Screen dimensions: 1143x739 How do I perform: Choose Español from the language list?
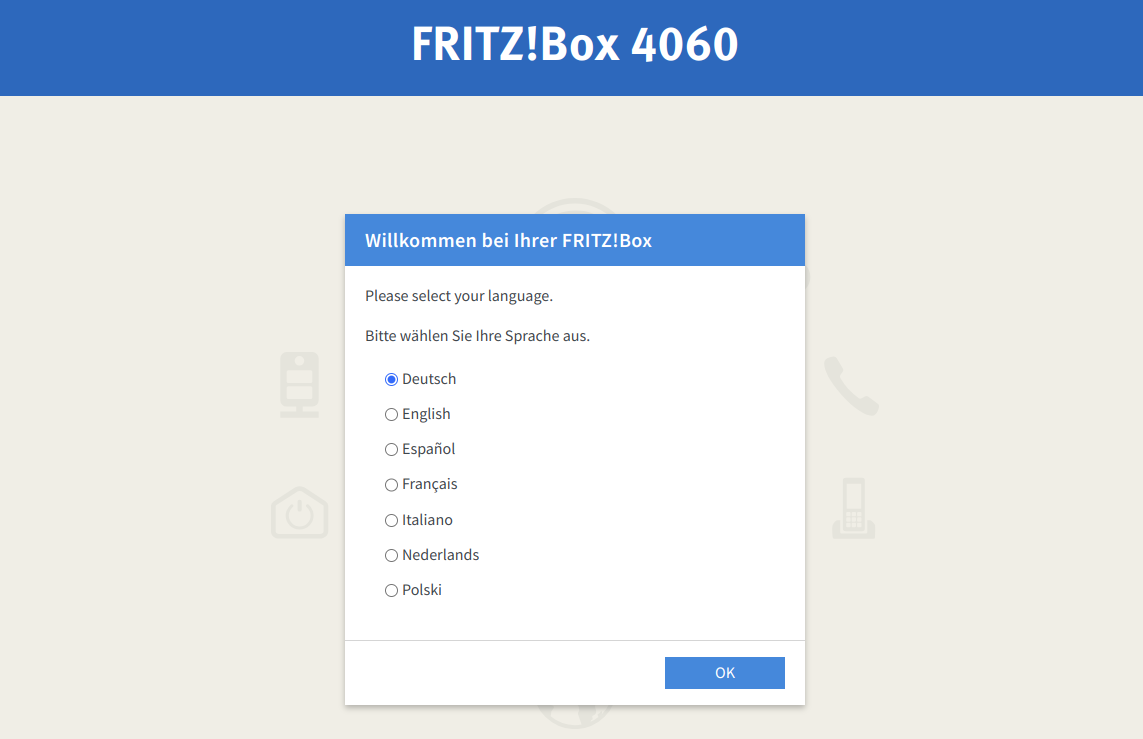[x=391, y=449]
